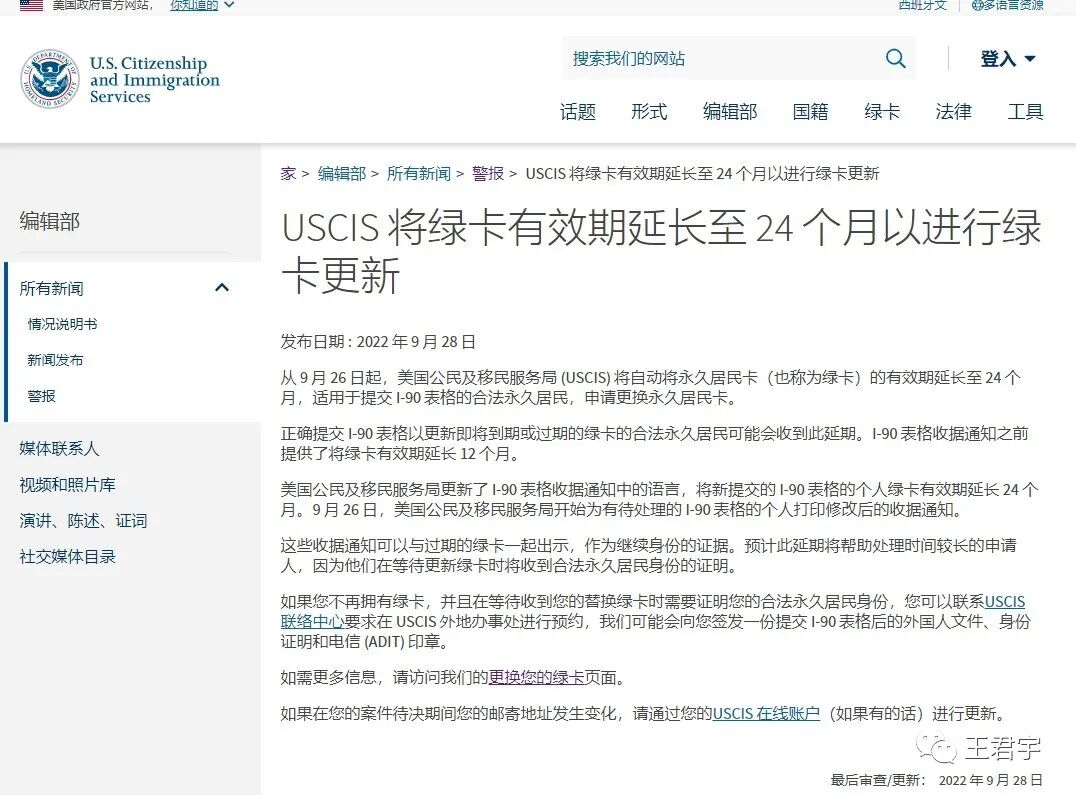Select 警报 in the sidebar
Viewport: 1076px width, 795px height.
click(41, 396)
